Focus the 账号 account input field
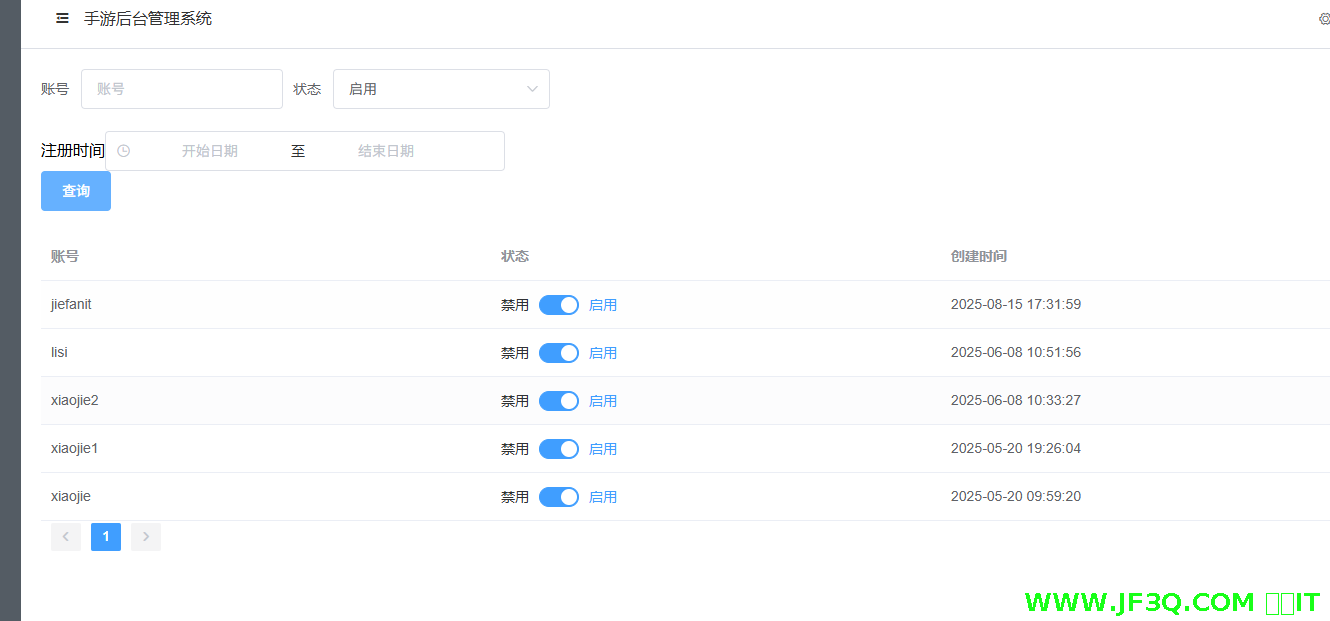This screenshot has height=621, width=1330. 182,89
